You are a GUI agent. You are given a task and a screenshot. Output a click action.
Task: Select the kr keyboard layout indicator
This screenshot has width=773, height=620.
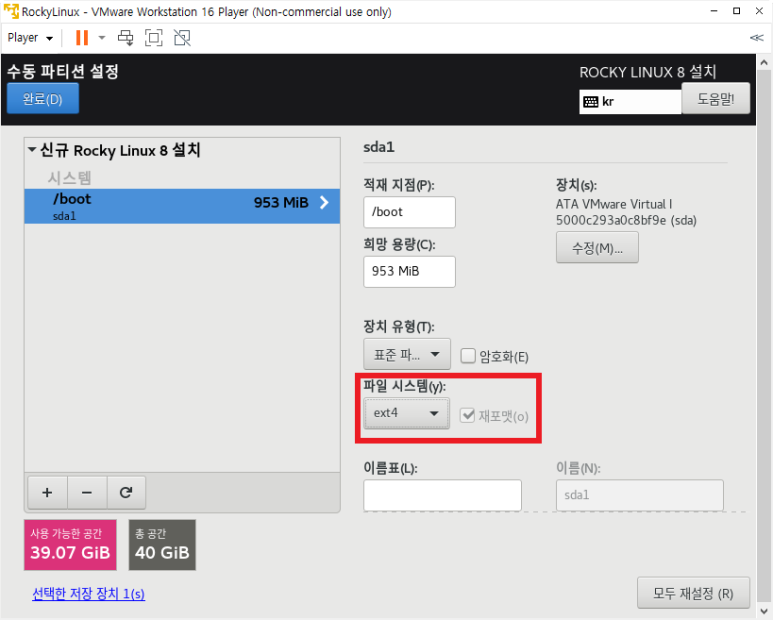tap(630, 102)
